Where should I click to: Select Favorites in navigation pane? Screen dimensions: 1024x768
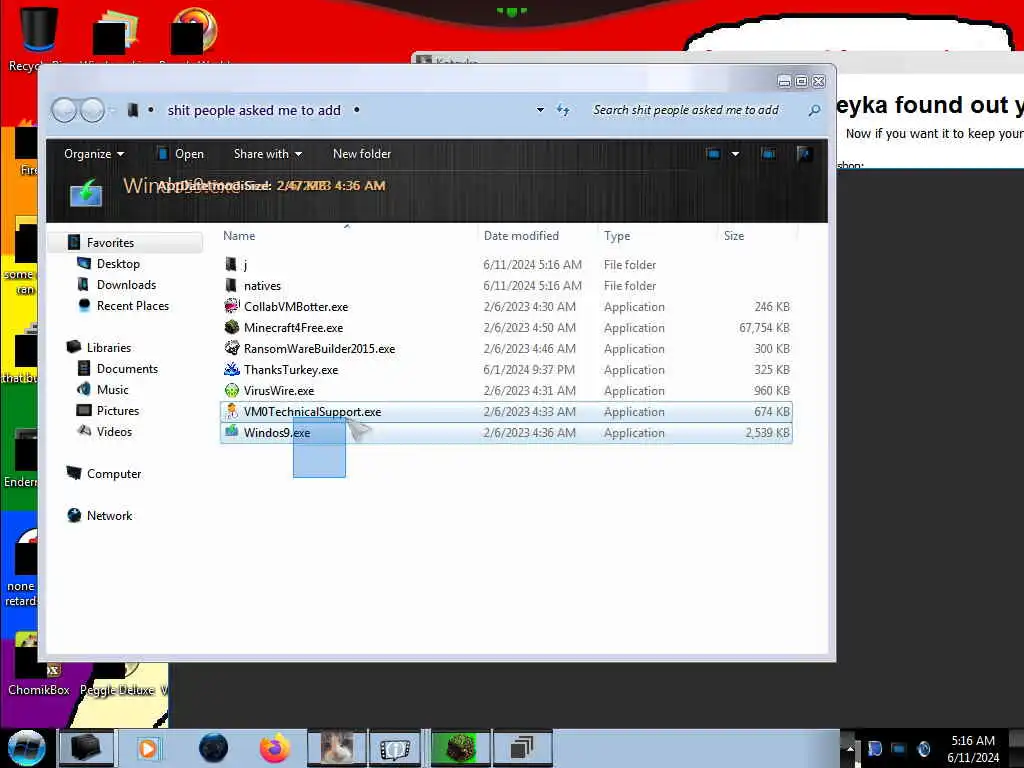click(x=110, y=243)
